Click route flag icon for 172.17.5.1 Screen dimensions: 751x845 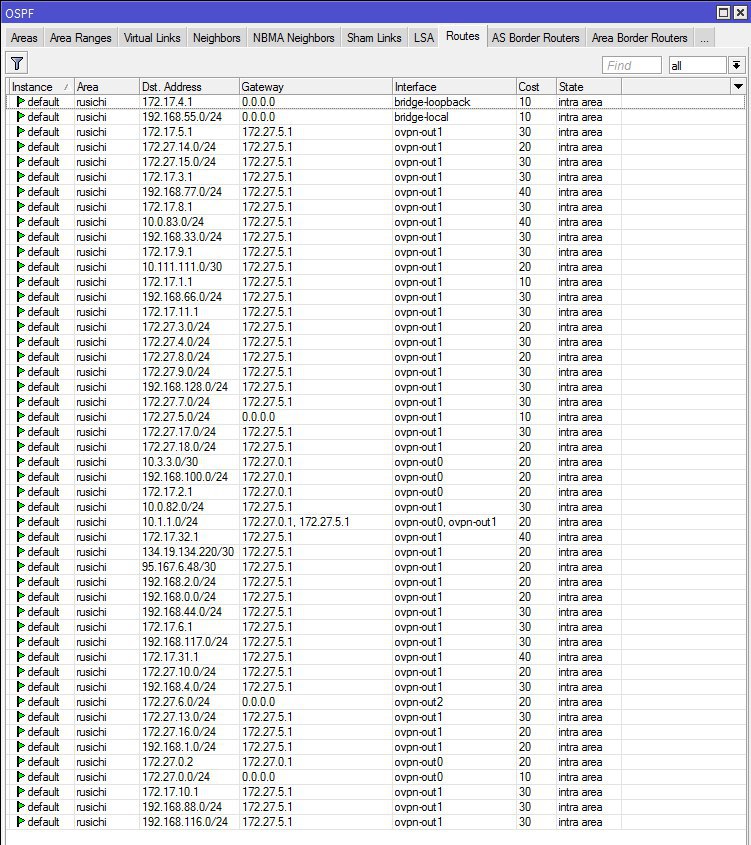click(21, 131)
